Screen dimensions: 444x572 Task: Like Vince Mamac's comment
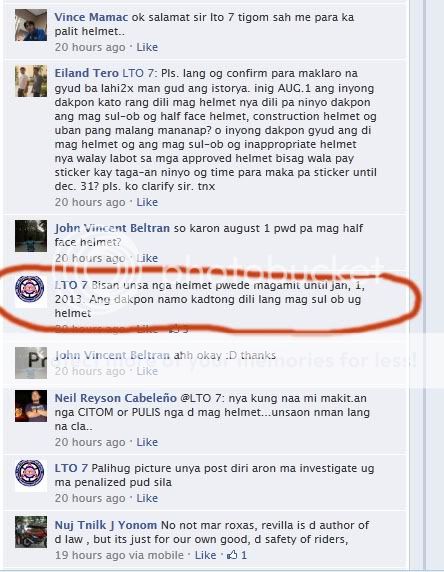[147, 47]
